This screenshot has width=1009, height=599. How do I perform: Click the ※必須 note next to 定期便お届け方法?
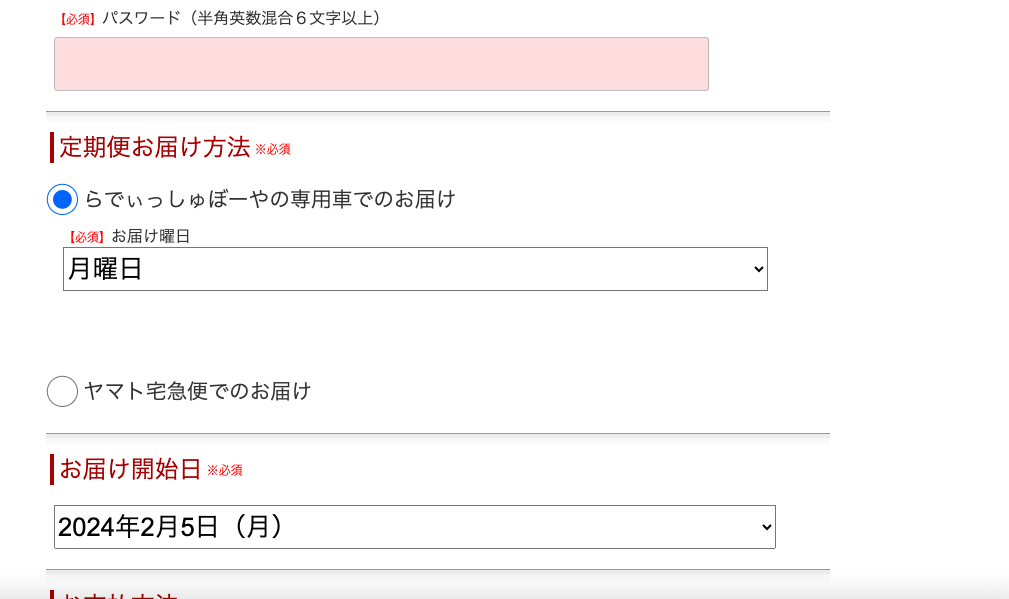(272, 150)
